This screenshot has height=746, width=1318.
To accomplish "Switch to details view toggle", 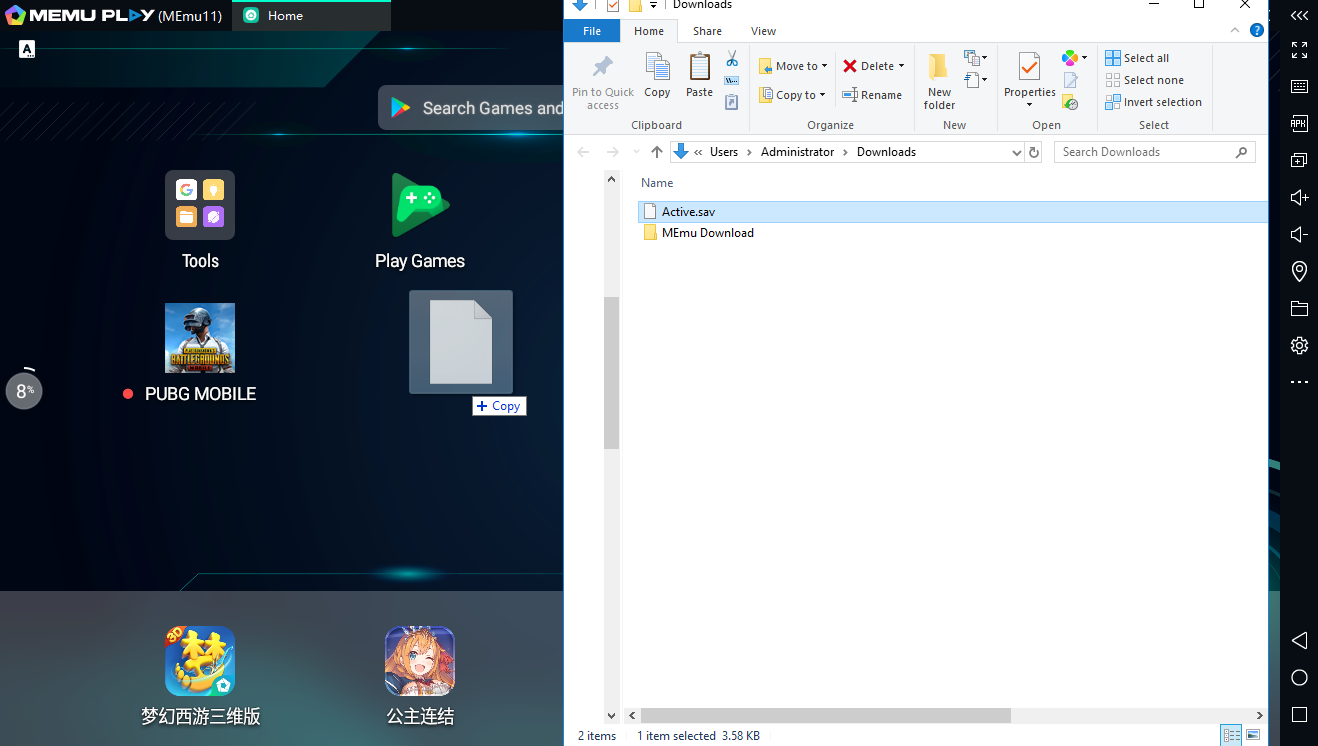I will (1232, 736).
